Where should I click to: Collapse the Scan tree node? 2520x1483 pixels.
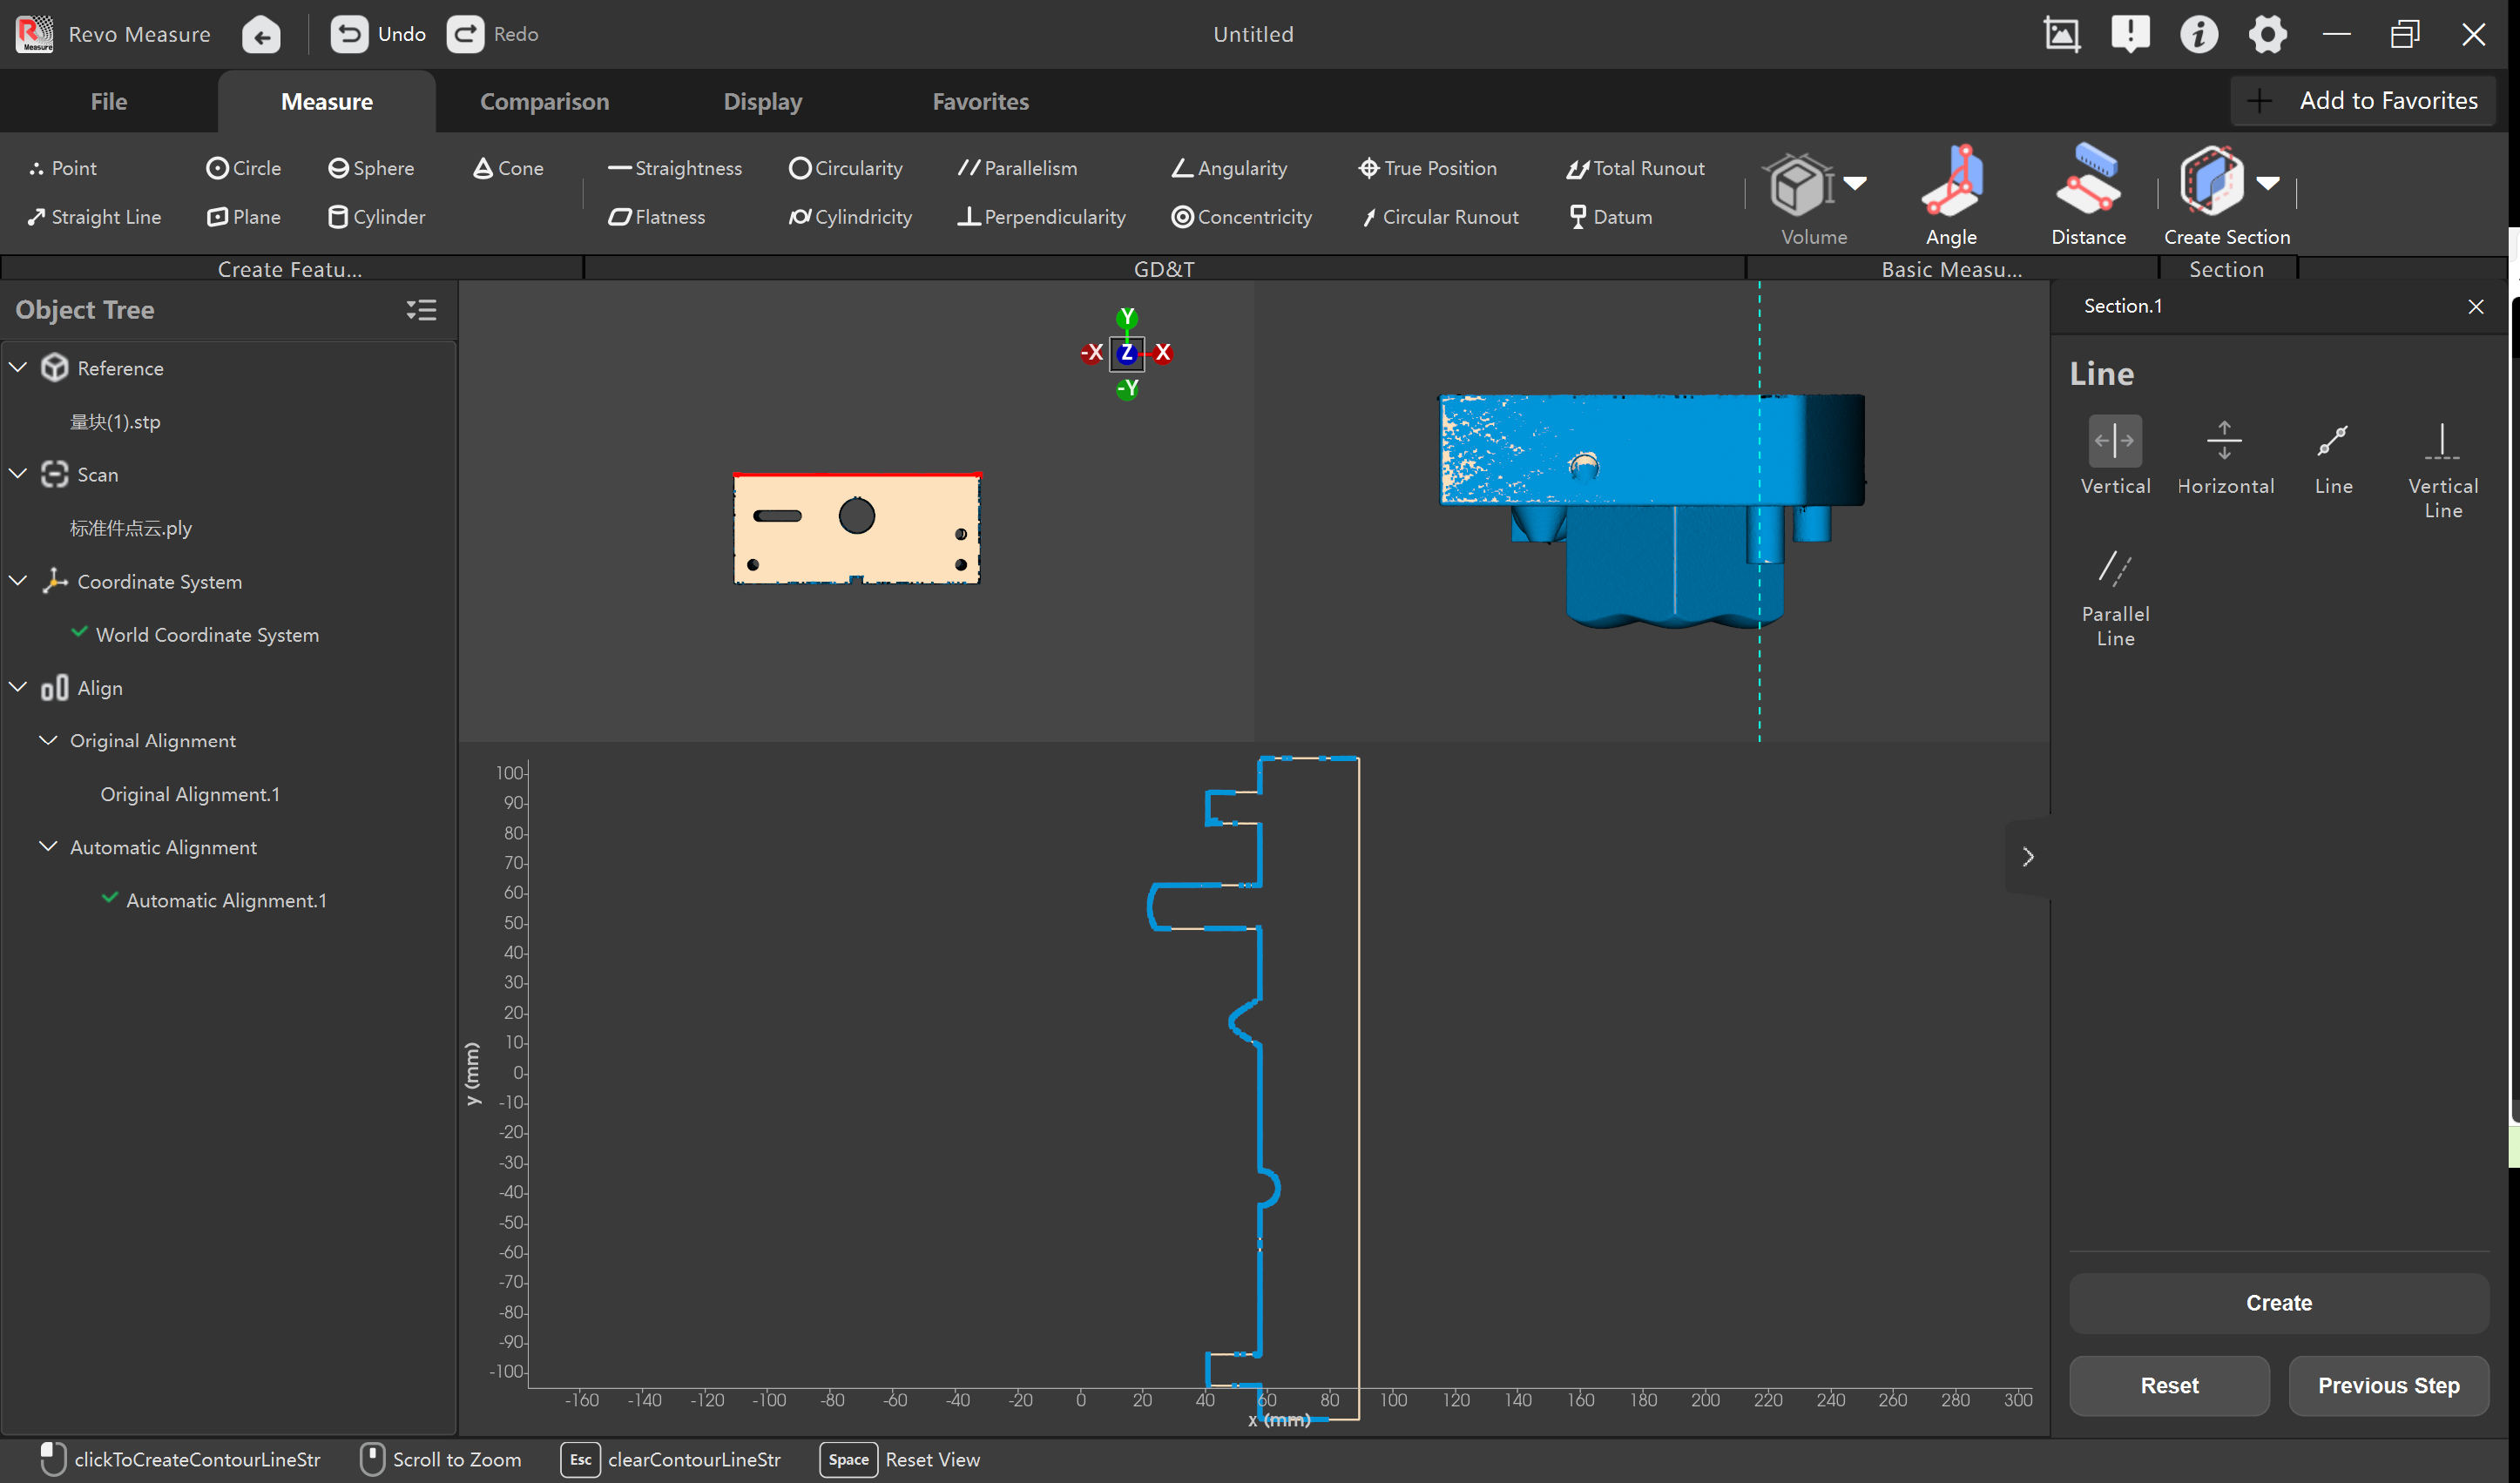(18, 473)
